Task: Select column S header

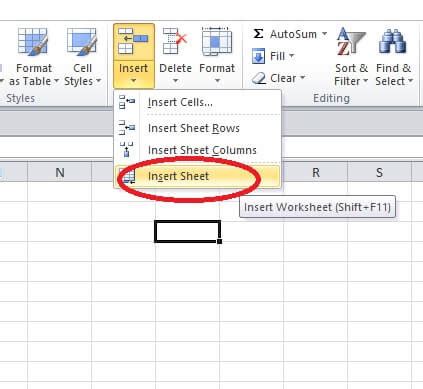Action: point(379,172)
